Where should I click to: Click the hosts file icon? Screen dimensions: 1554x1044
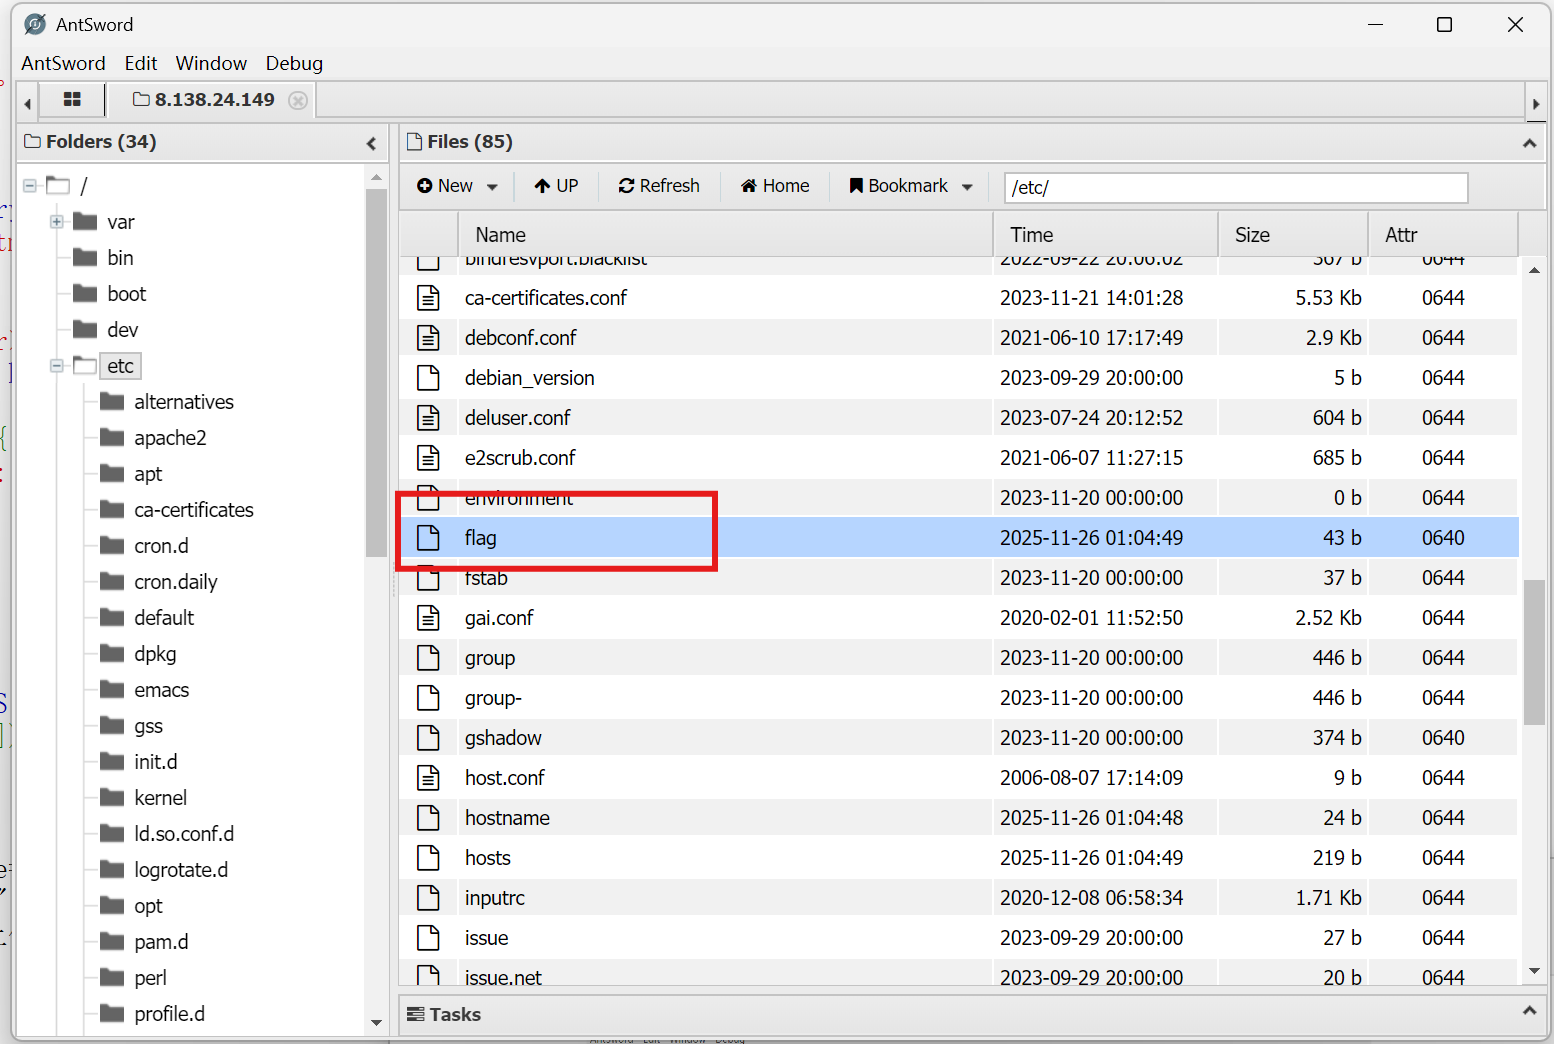click(428, 858)
